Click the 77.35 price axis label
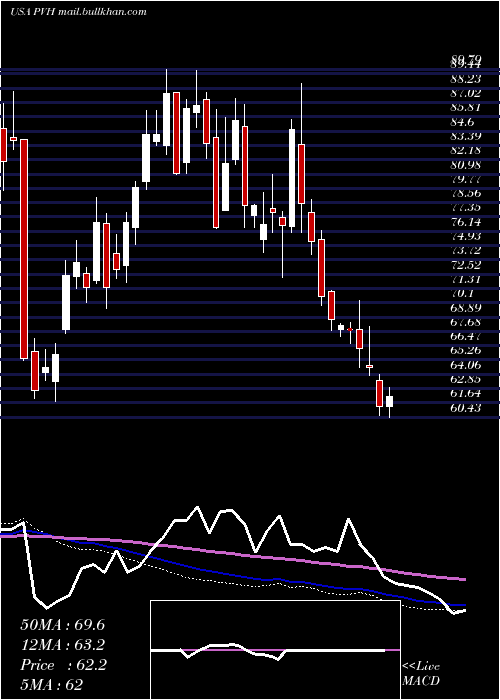 (466, 208)
